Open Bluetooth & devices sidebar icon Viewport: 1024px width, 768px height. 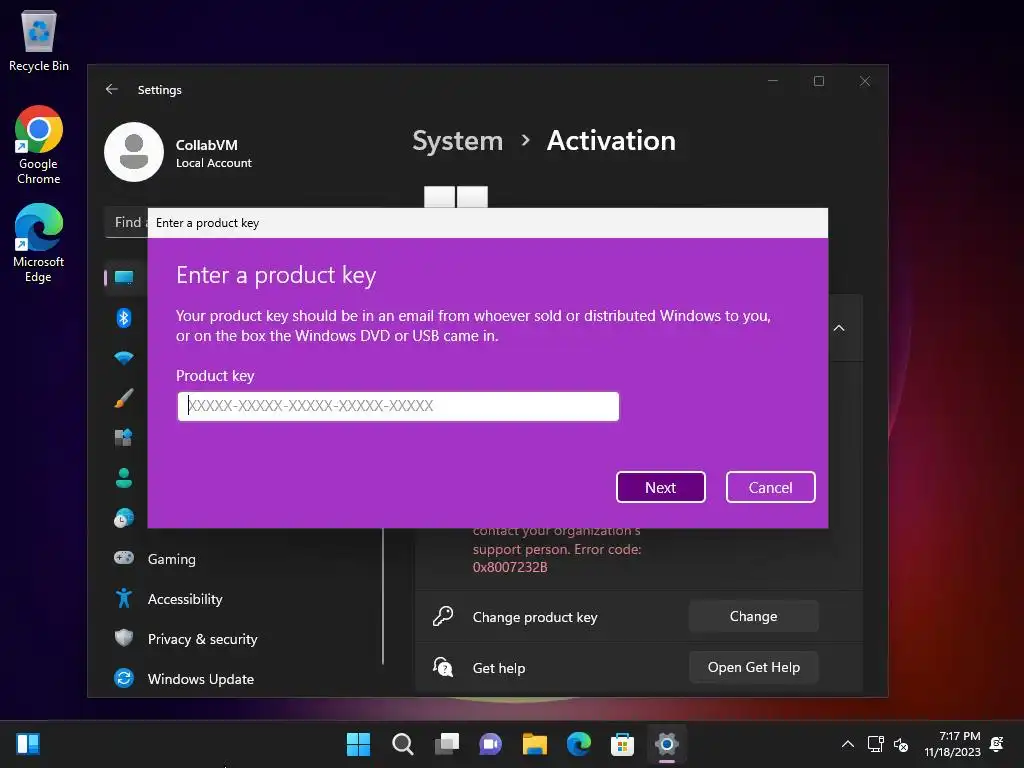coord(124,318)
